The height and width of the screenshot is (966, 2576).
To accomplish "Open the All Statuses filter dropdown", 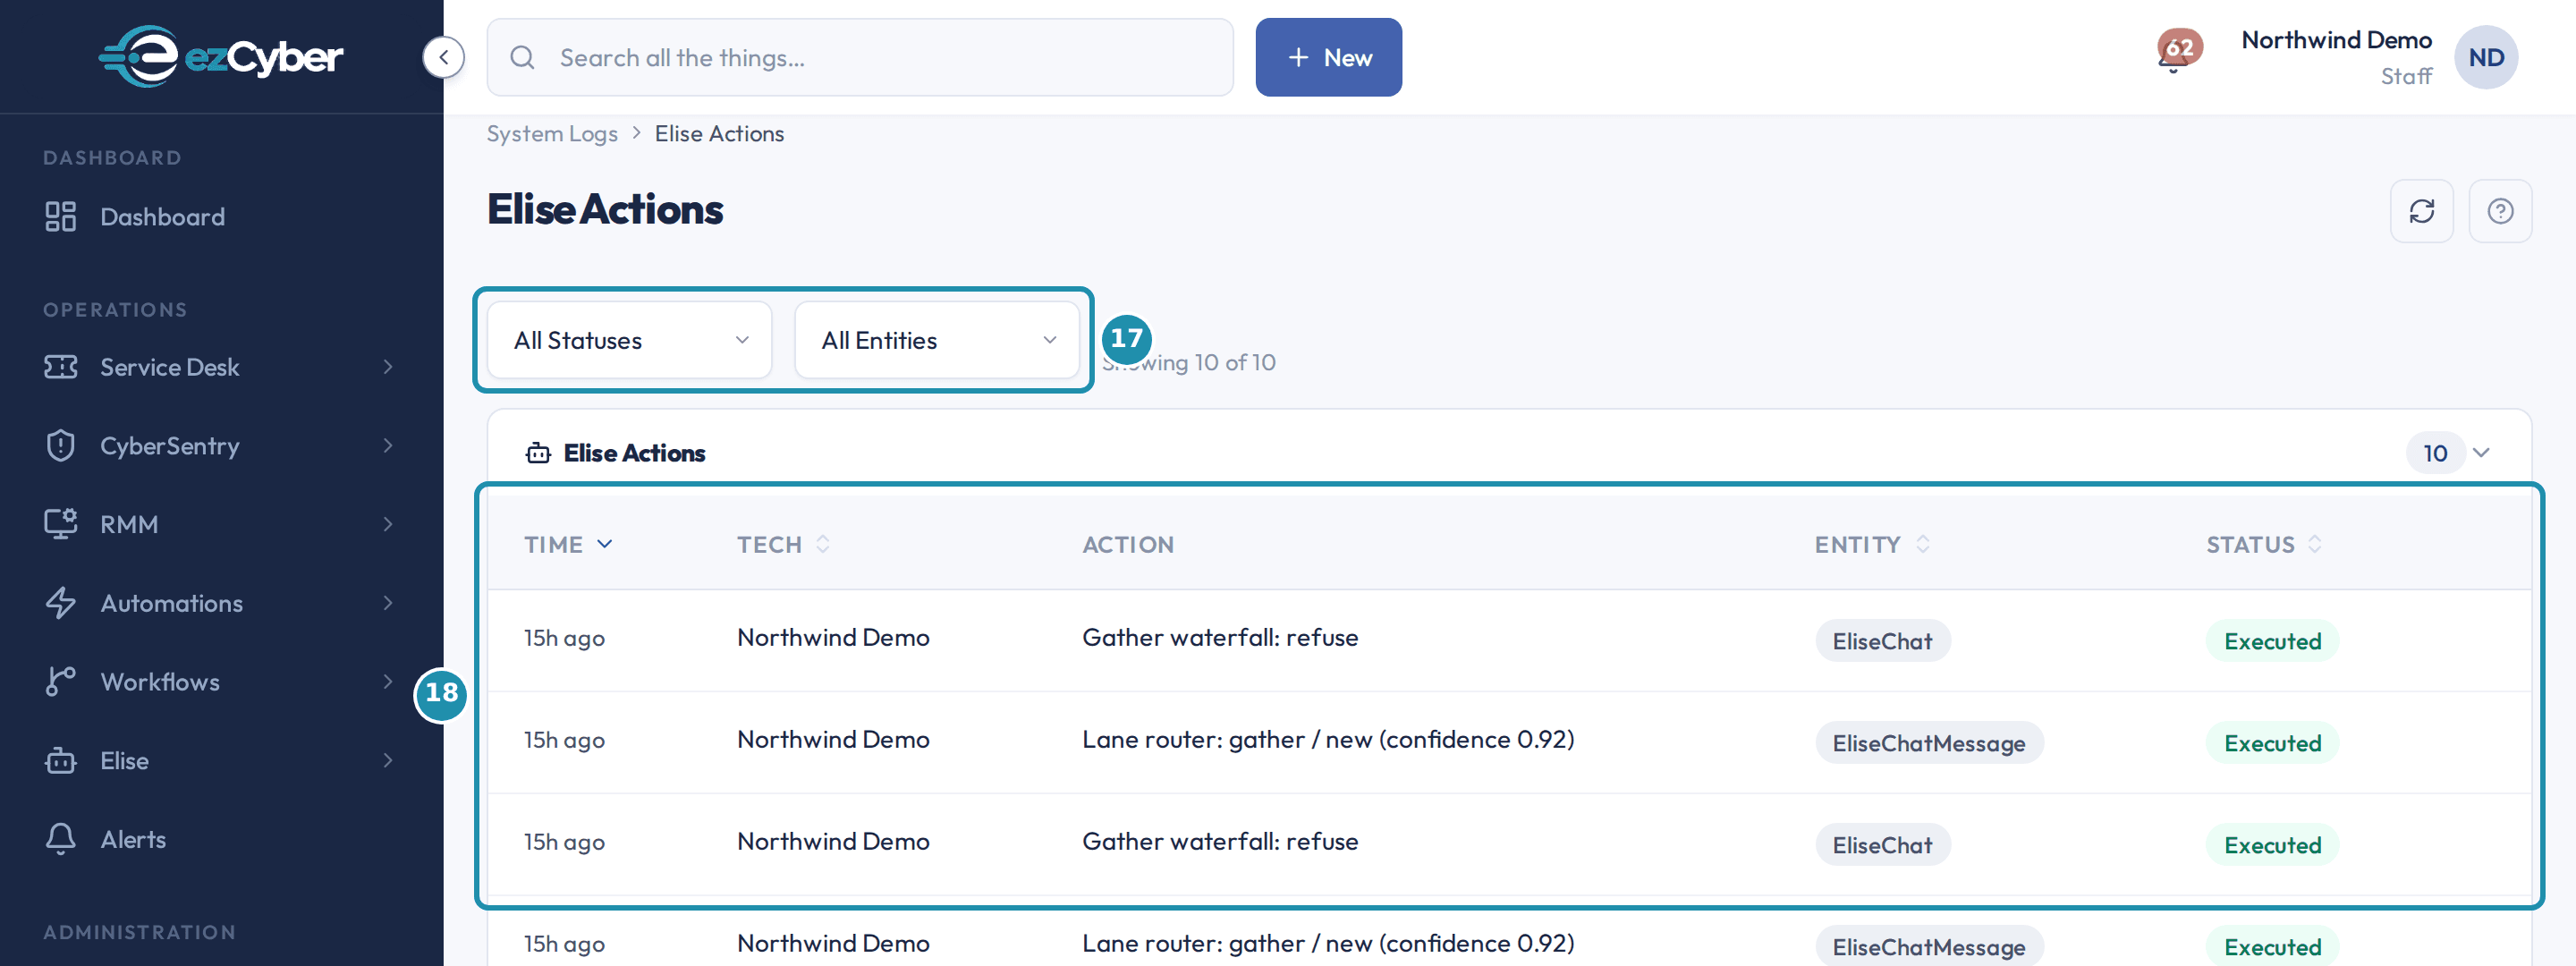I will point(629,340).
